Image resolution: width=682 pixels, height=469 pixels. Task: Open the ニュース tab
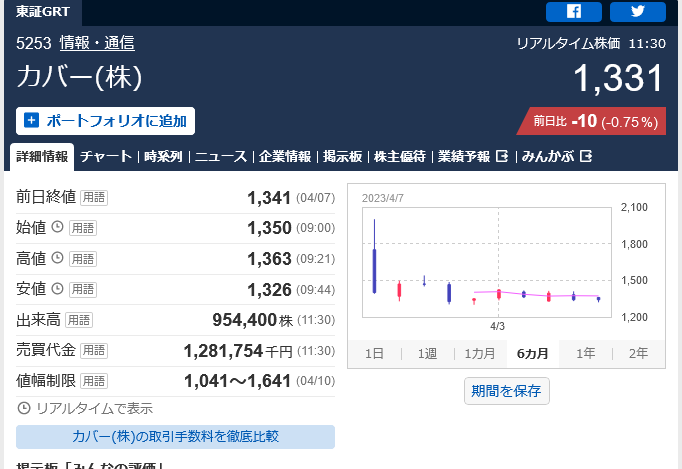point(221,156)
